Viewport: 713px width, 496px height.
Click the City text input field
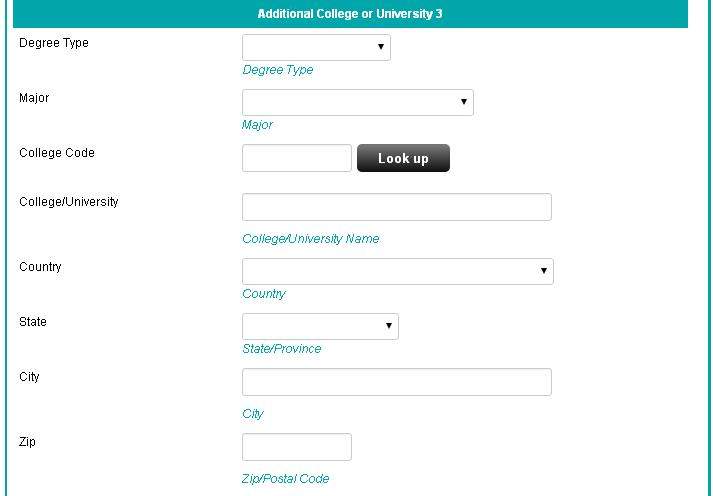coord(396,382)
